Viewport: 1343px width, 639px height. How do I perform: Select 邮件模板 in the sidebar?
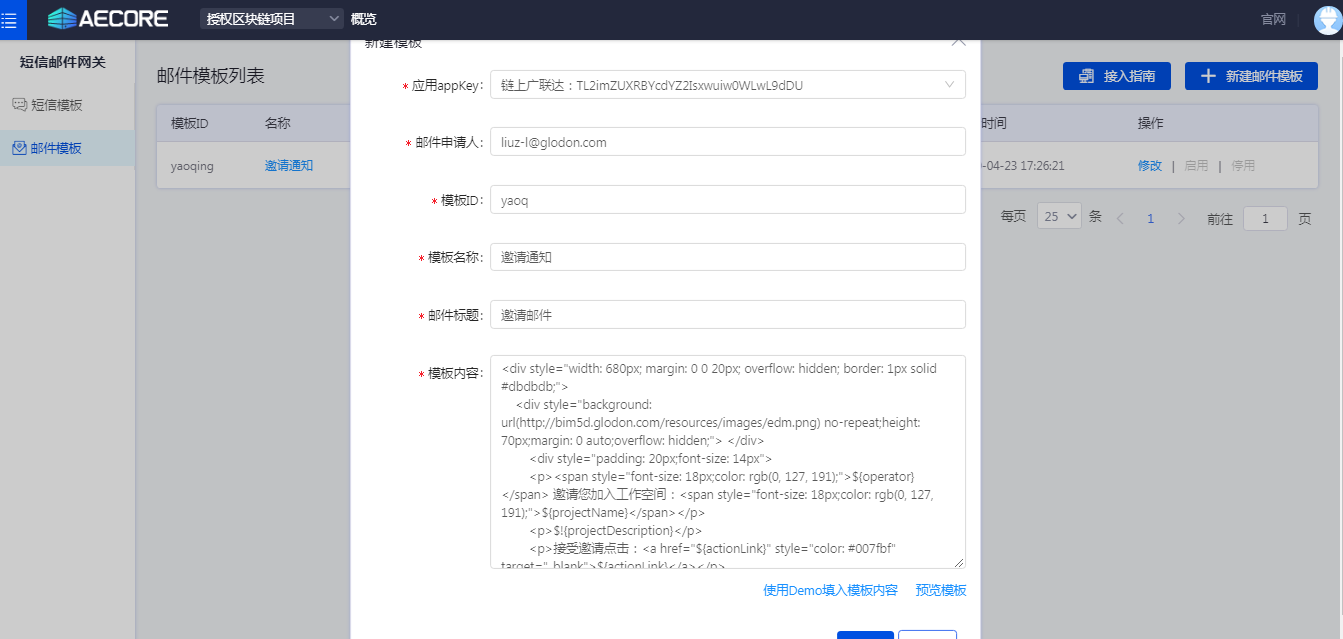pyautogui.click(x=56, y=148)
